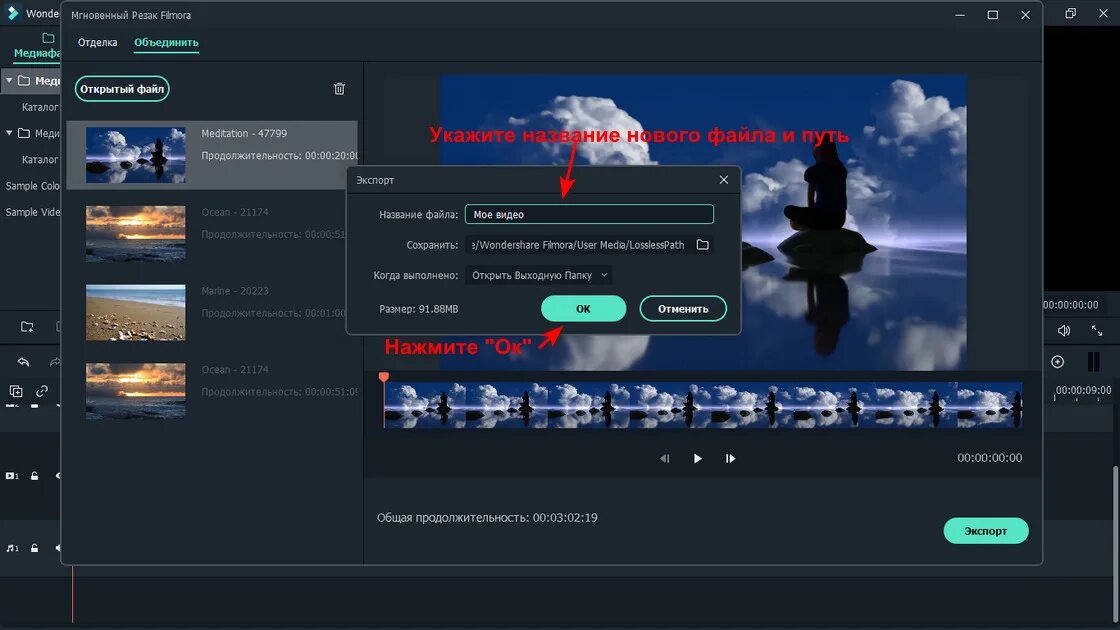Select the Объединить tab

click(x=166, y=42)
